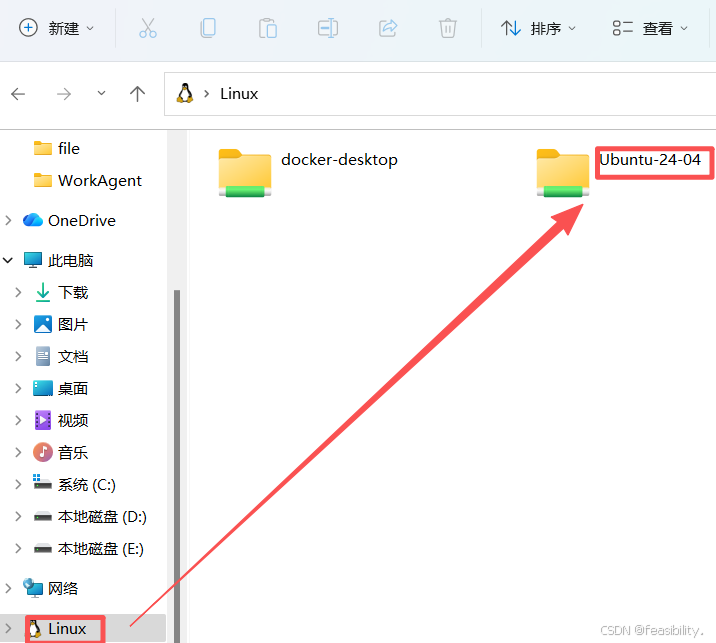Viewport: 716px width, 643px height.
Task: Select the WorkAgent folder in sidebar
Action: point(88,181)
